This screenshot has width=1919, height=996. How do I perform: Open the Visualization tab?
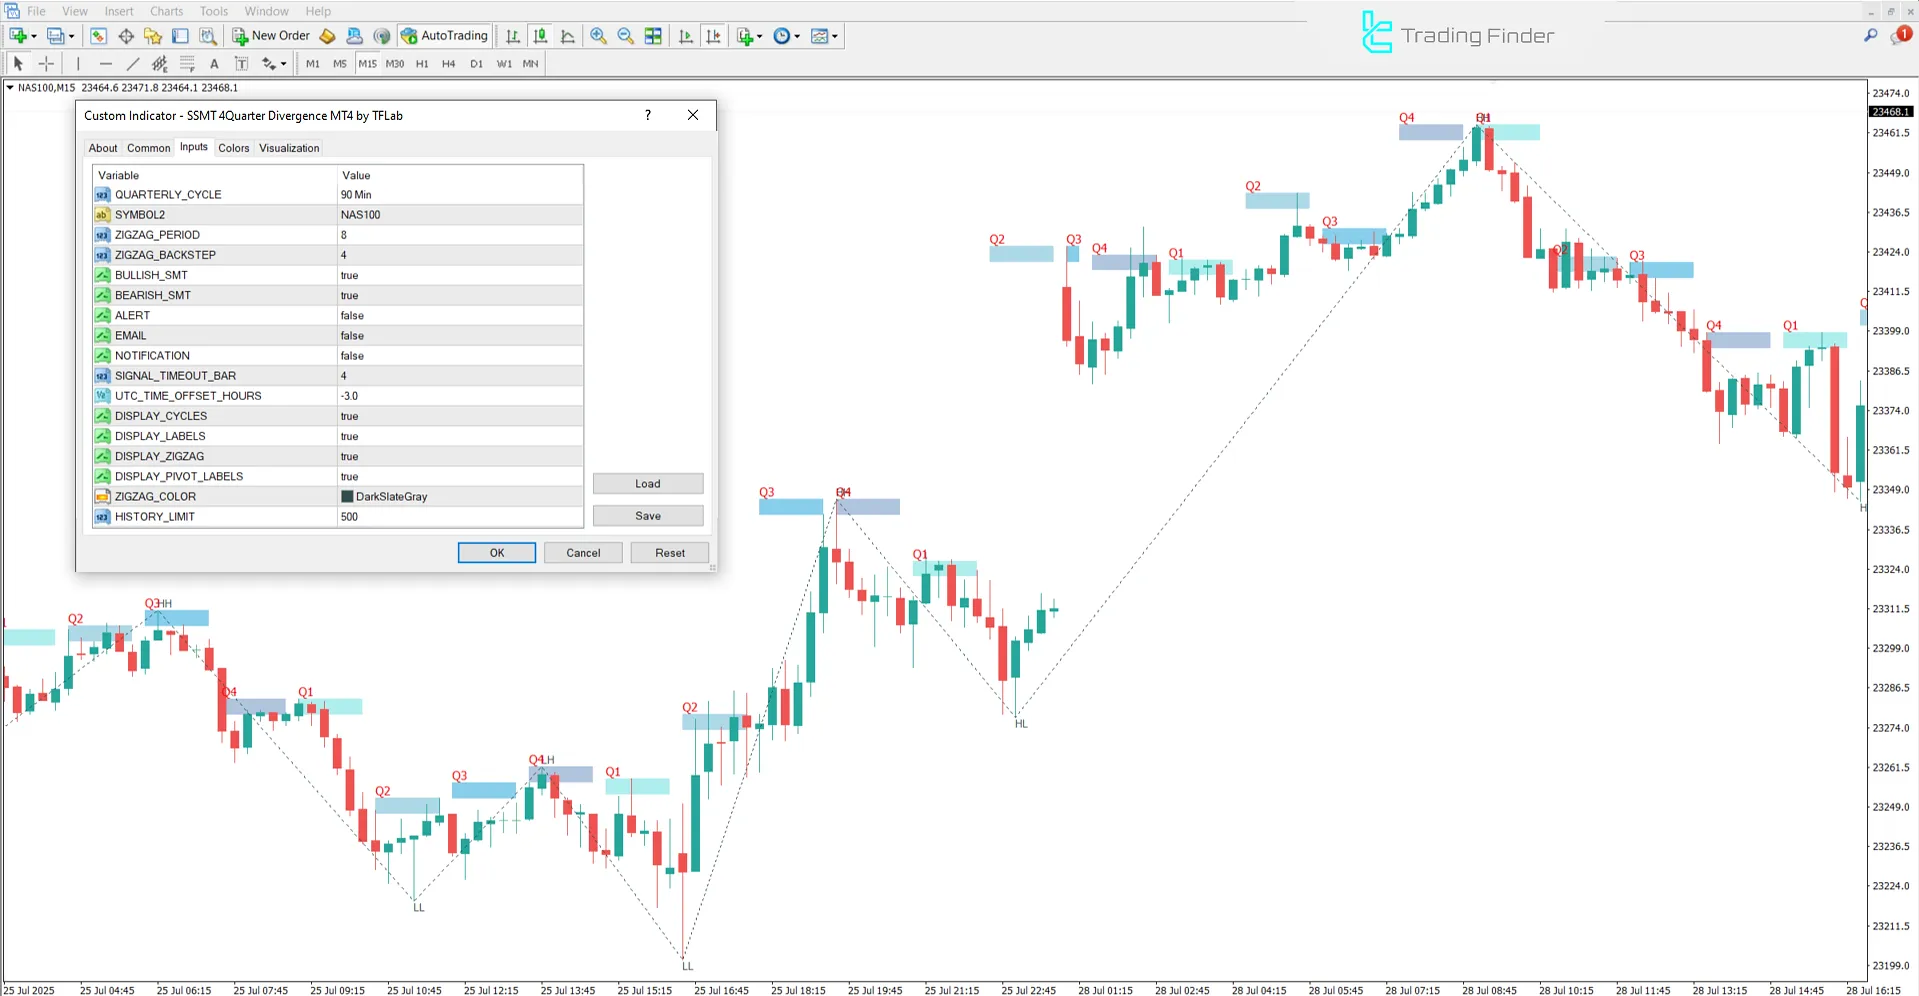(289, 148)
